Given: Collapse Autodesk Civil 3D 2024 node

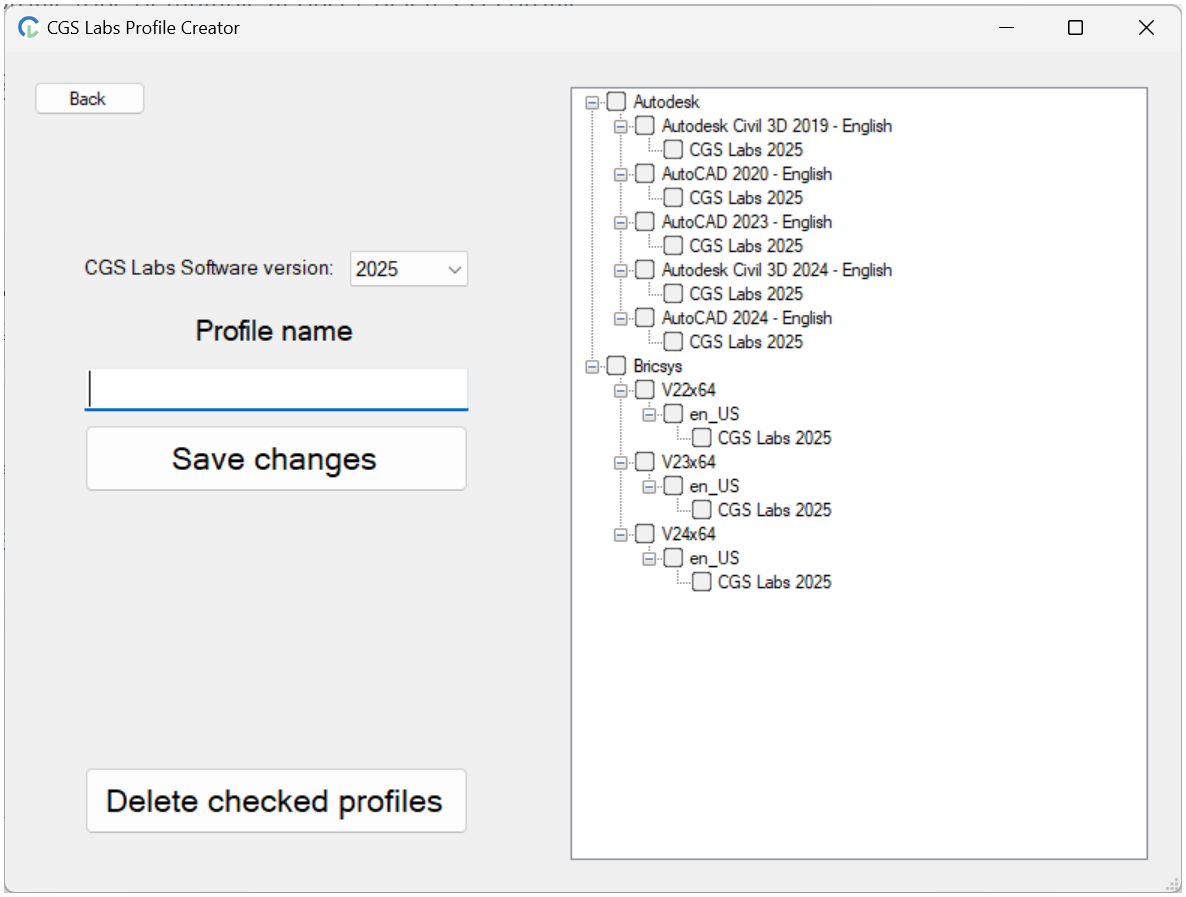Looking at the screenshot, I should coord(620,270).
